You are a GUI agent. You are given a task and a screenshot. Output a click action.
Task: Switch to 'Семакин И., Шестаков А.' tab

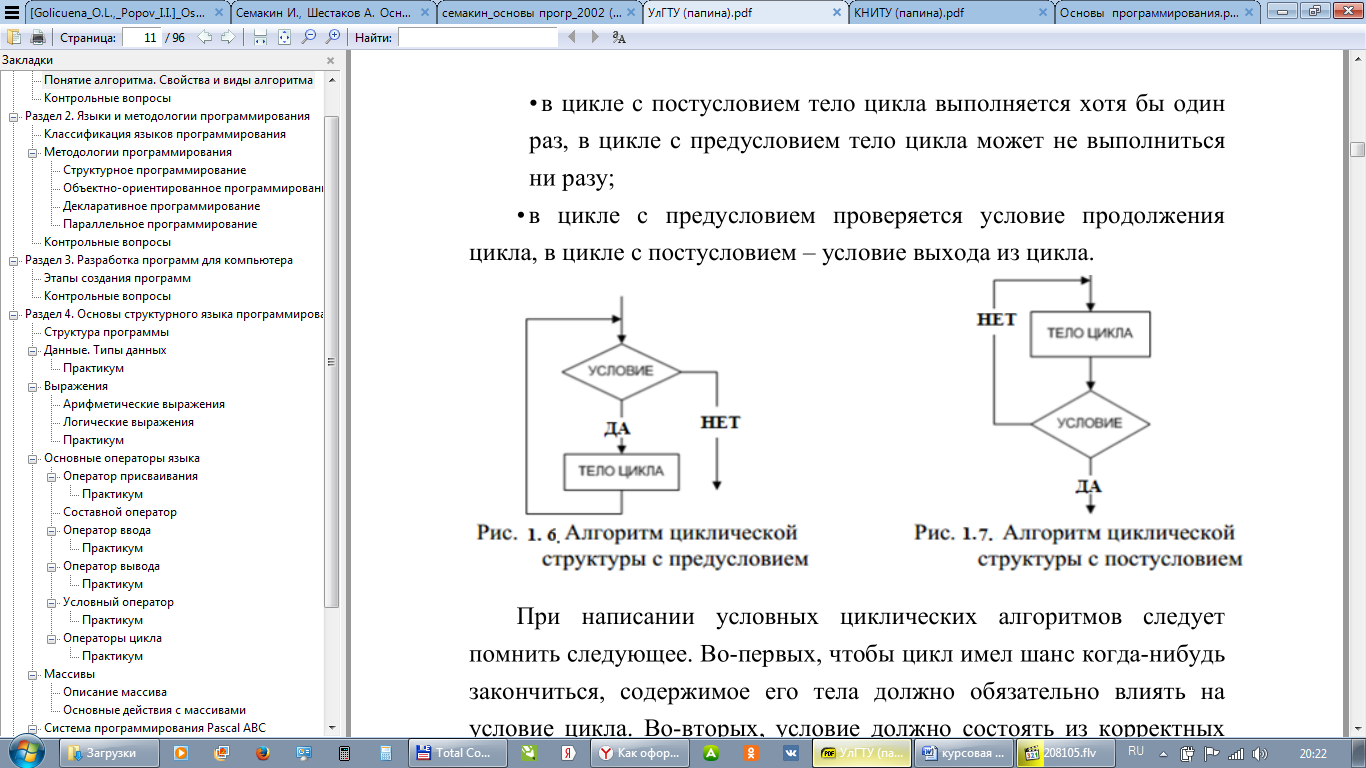pos(333,14)
